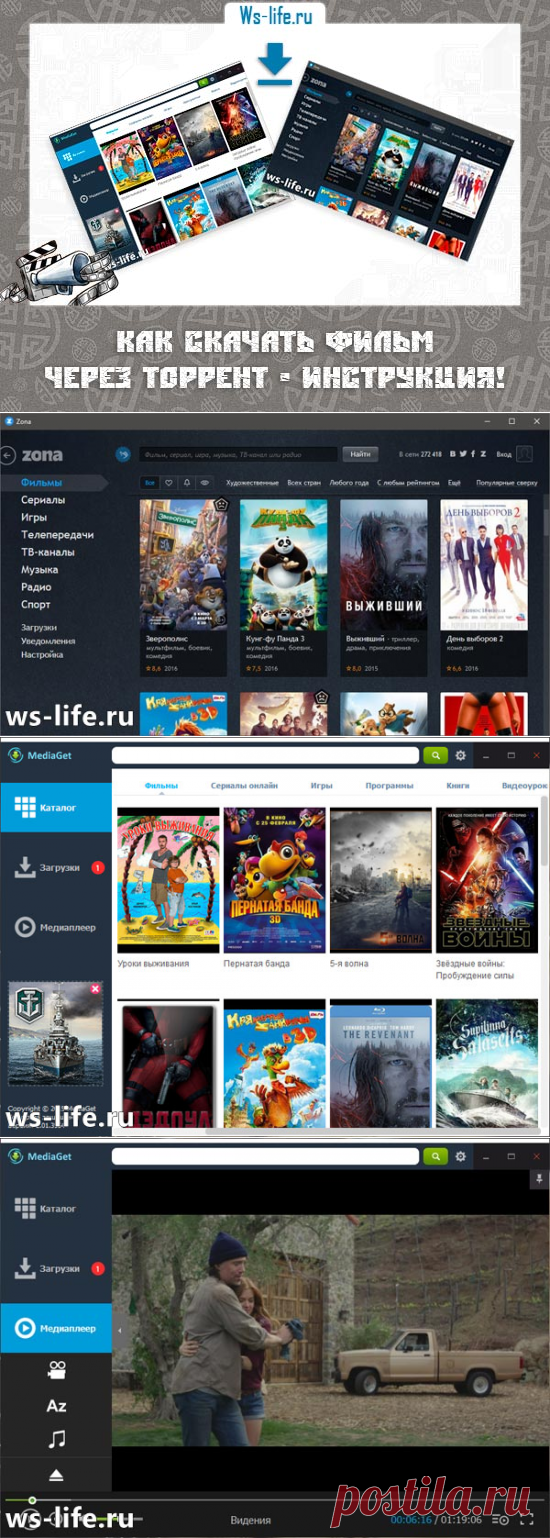Image resolution: width=550 pixels, height=1538 pixels.
Task: Select 'Сериалы' in Zona sidebar
Action: click(x=43, y=499)
